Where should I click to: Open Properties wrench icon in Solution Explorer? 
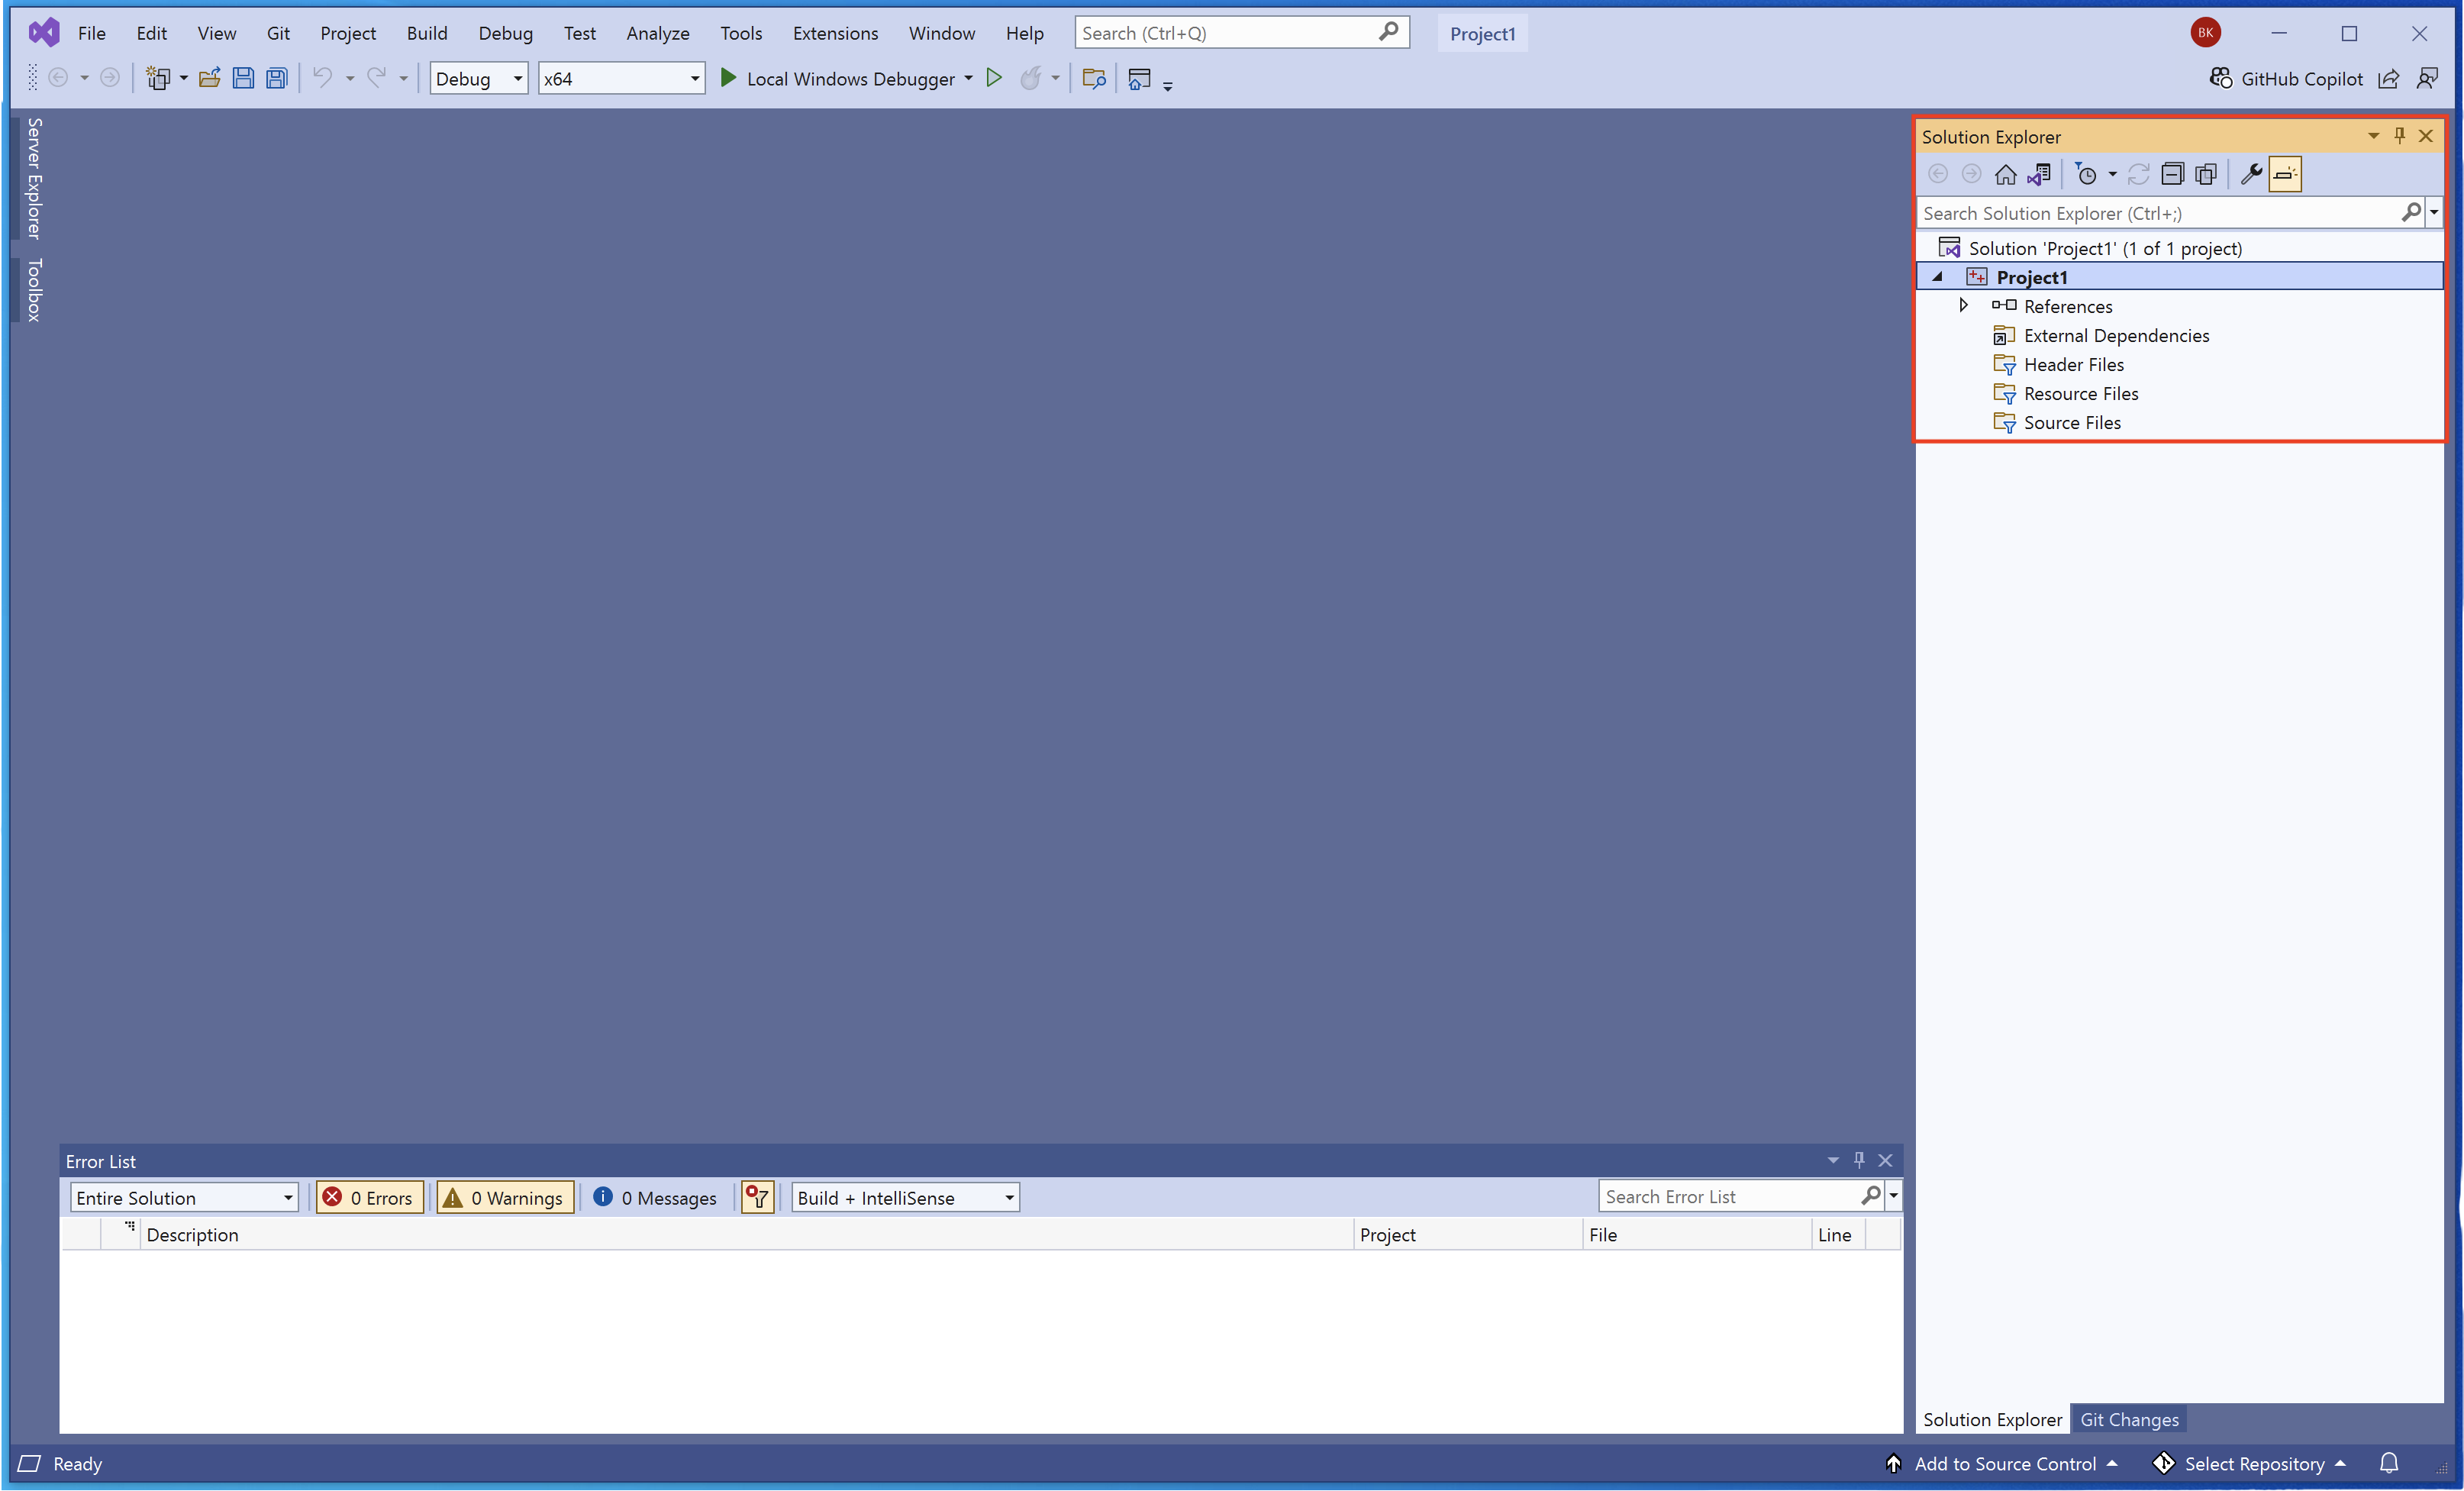pos(2250,174)
